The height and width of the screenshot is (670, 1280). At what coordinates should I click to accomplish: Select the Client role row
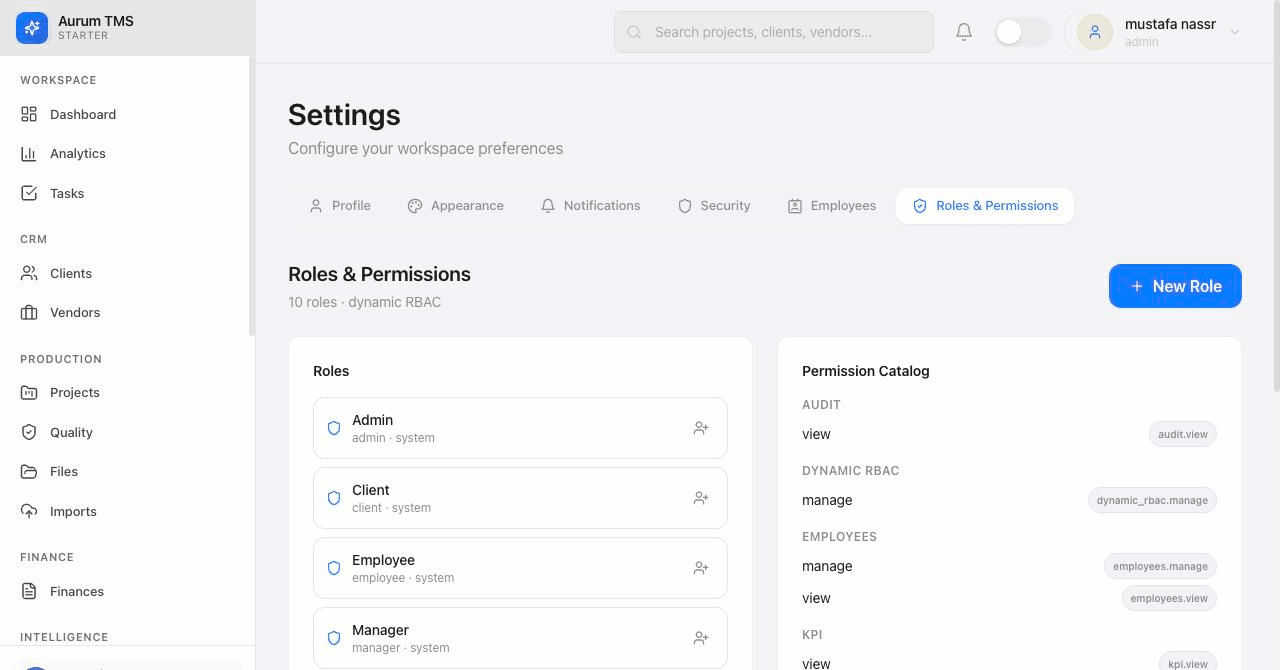pyautogui.click(x=520, y=498)
